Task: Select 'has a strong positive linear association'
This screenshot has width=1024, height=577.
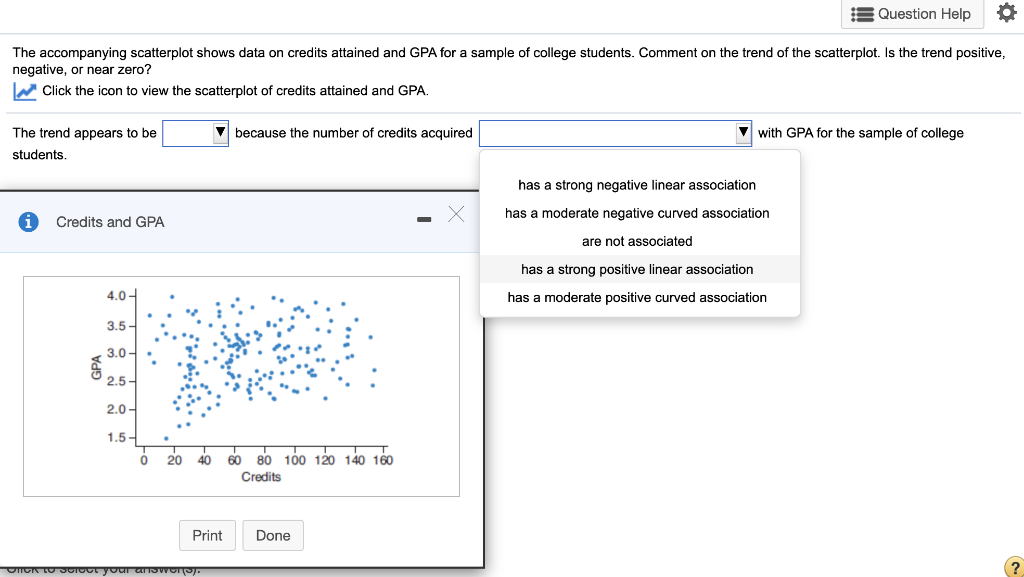Action: point(638,269)
